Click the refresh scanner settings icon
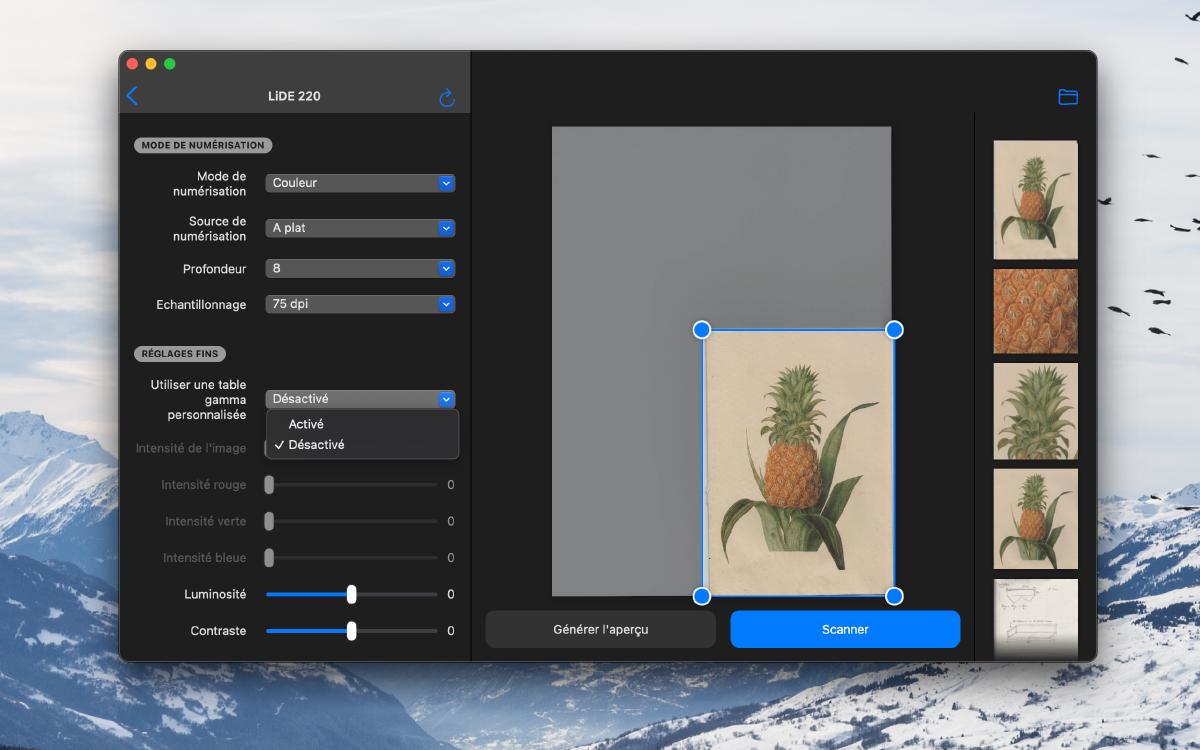 447,98
